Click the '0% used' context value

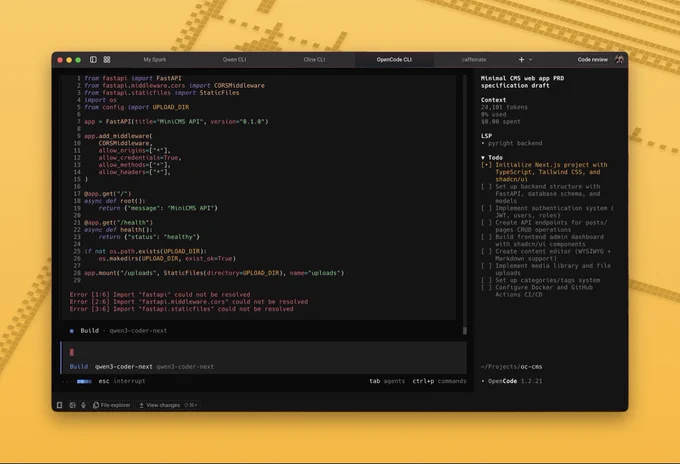tap(494, 114)
